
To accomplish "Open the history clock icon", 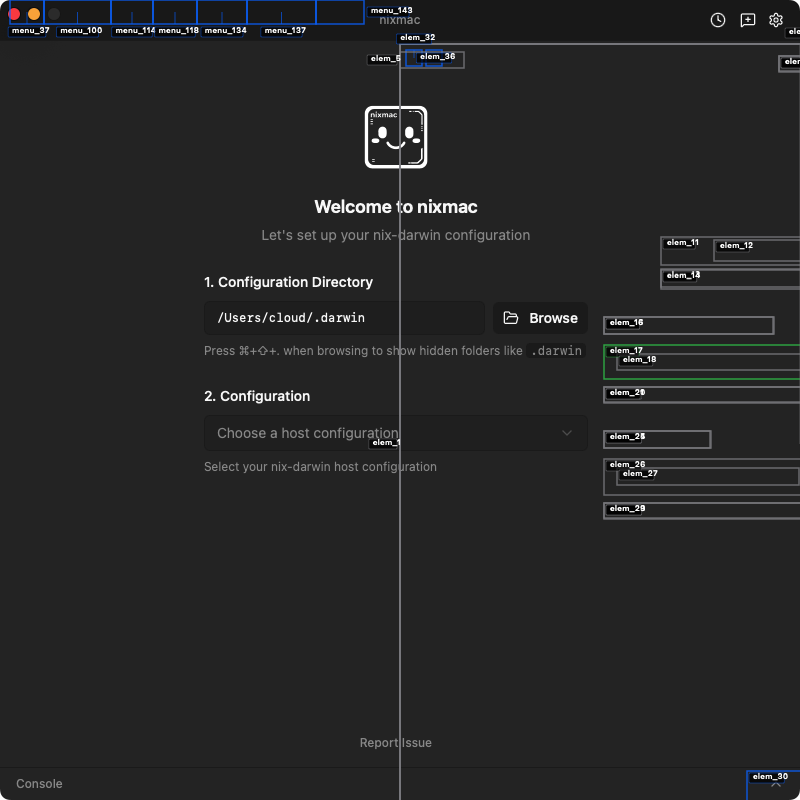I will point(717,20).
